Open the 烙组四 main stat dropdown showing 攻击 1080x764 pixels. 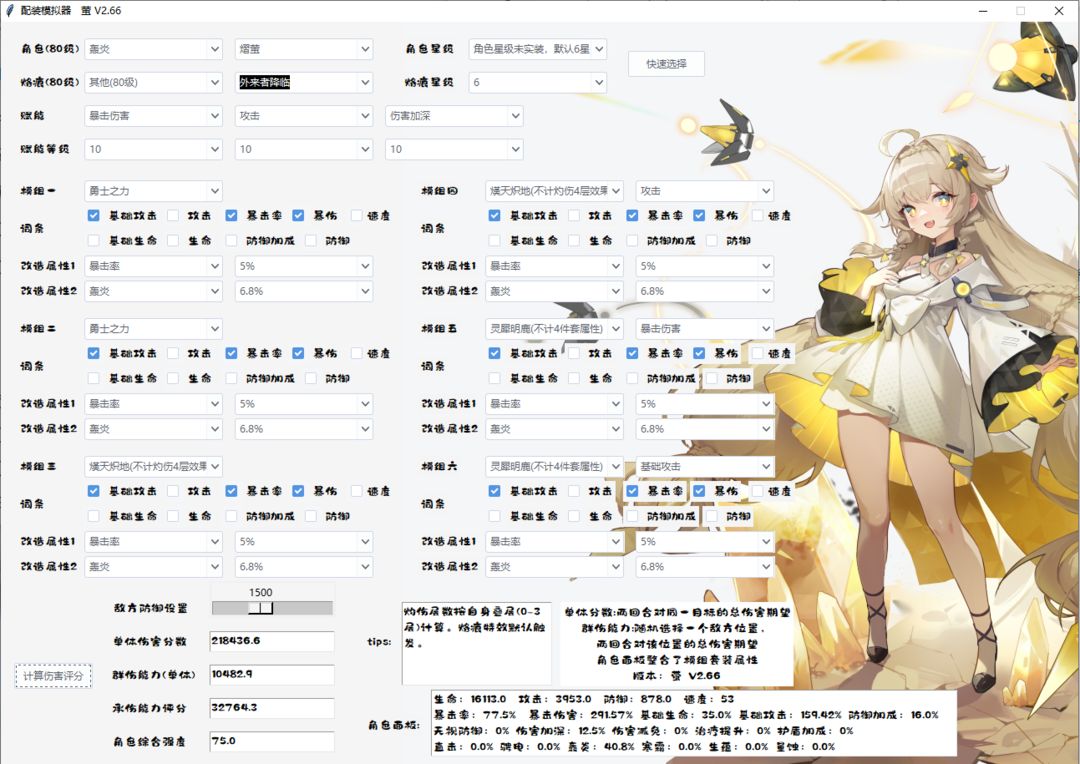click(705, 191)
